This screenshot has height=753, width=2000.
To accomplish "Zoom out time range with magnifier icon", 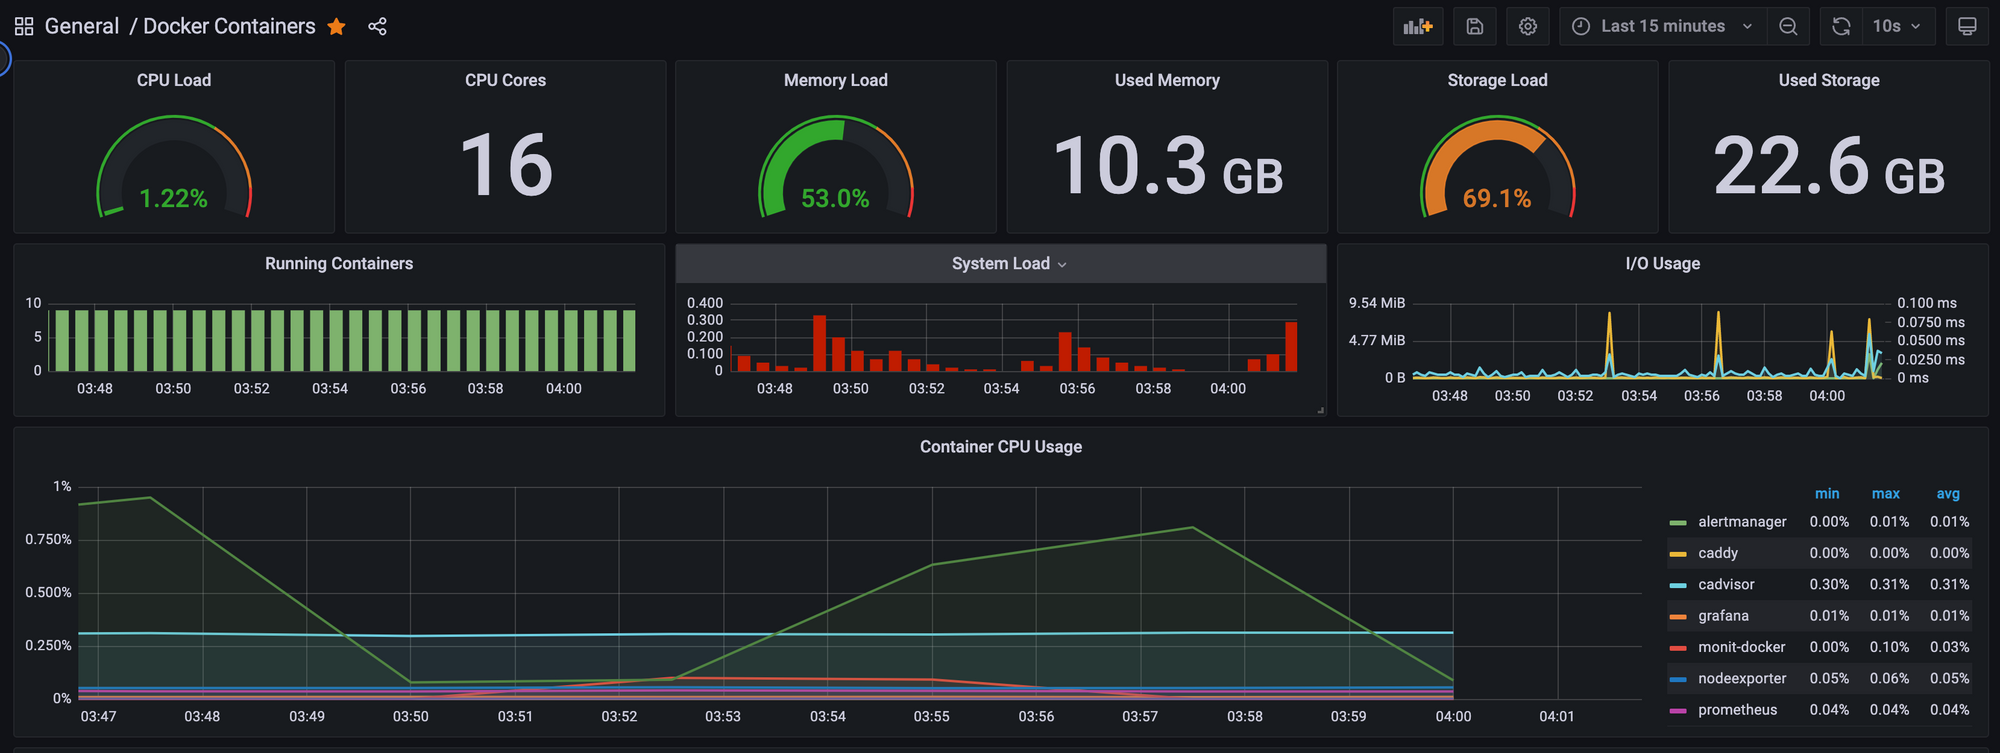I will point(1788,26).
